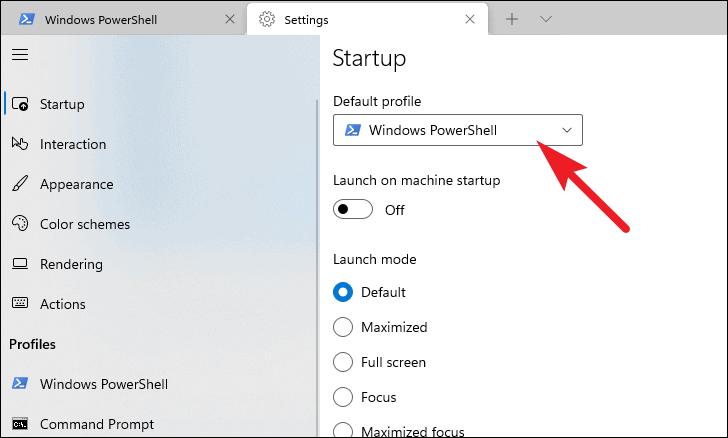The width and height of the screenshot is (728, 438).
Task: Open a new tab with plus button
Action: click(512, 19)
